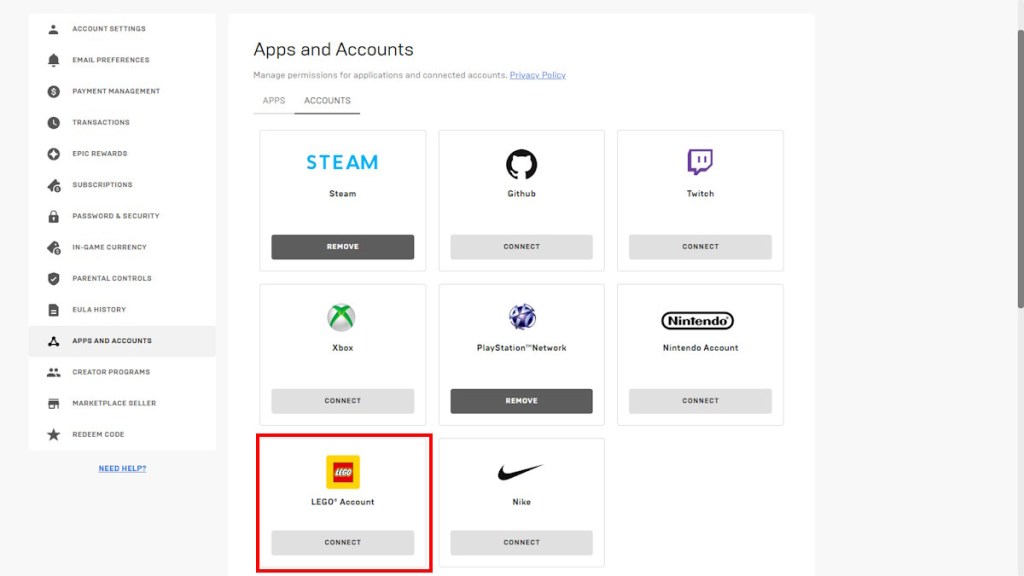Click the NEED HELP? link
This screenshot has width=1024, height=576.
[x=122, y=467]
